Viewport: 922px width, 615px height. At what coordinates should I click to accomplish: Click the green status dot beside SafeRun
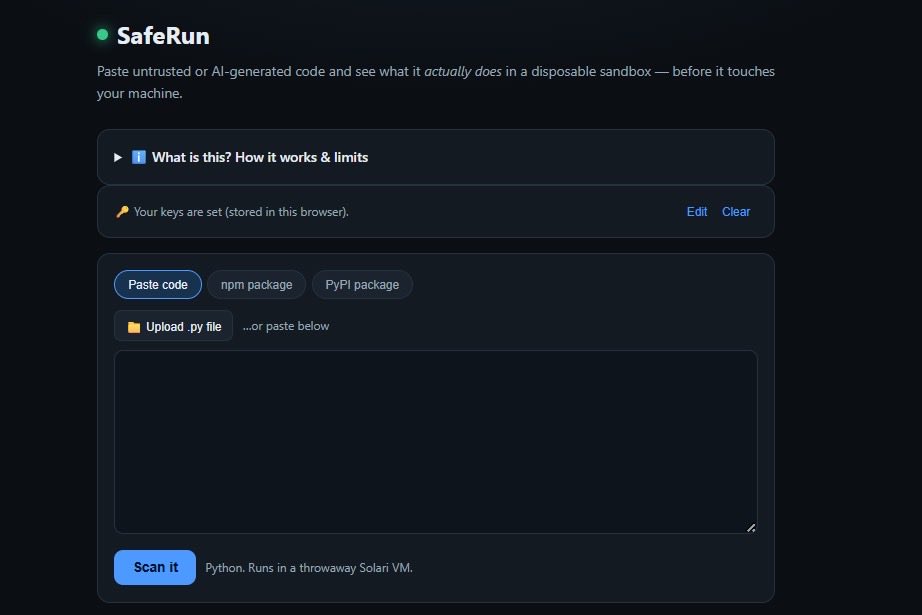pyautogui.click(x=102, y=35)
